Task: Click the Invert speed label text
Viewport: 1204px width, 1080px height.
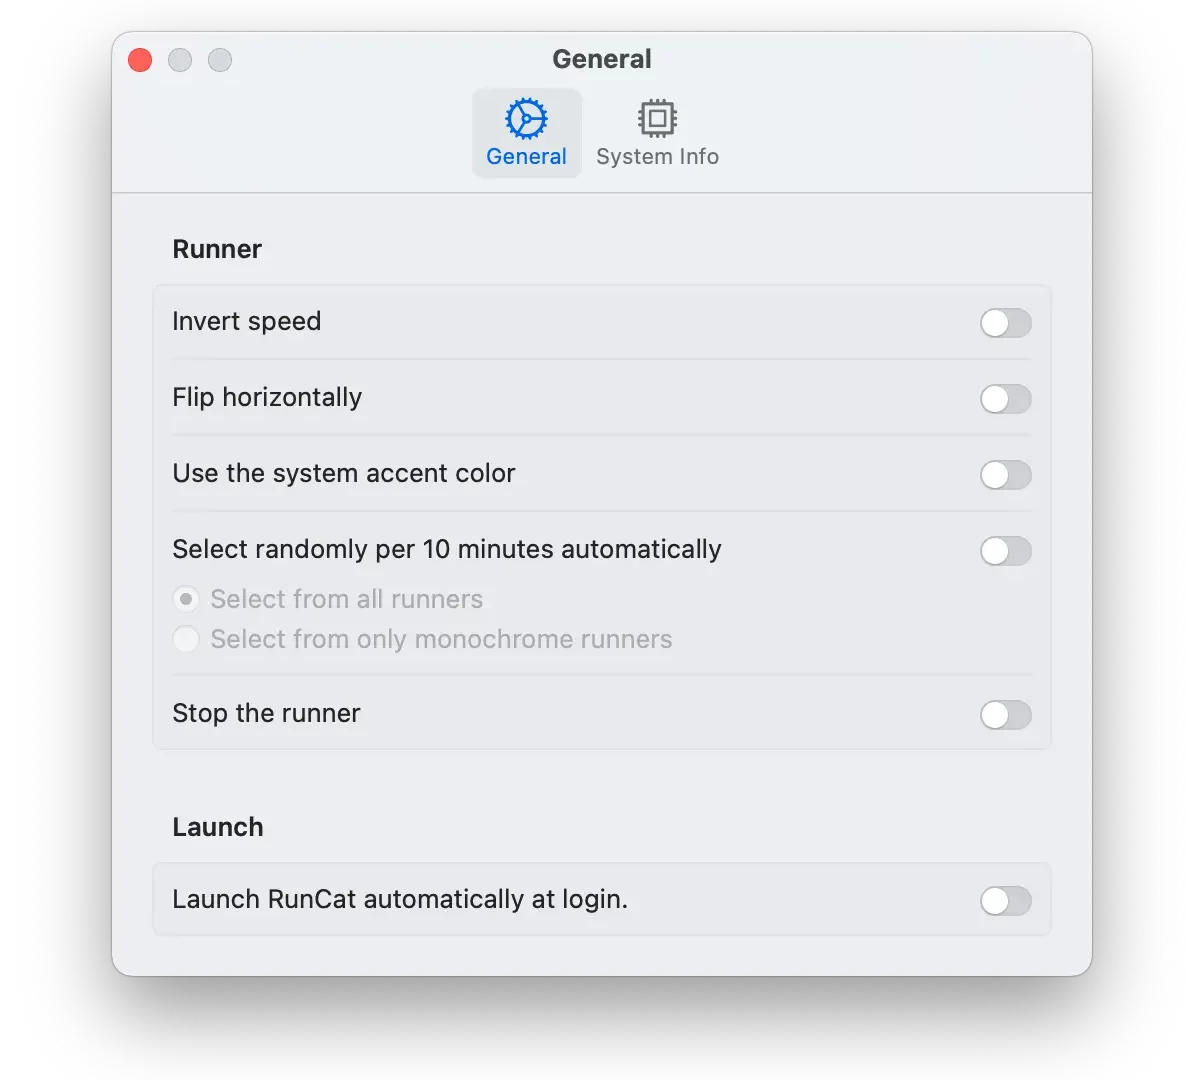Action: 247,321
